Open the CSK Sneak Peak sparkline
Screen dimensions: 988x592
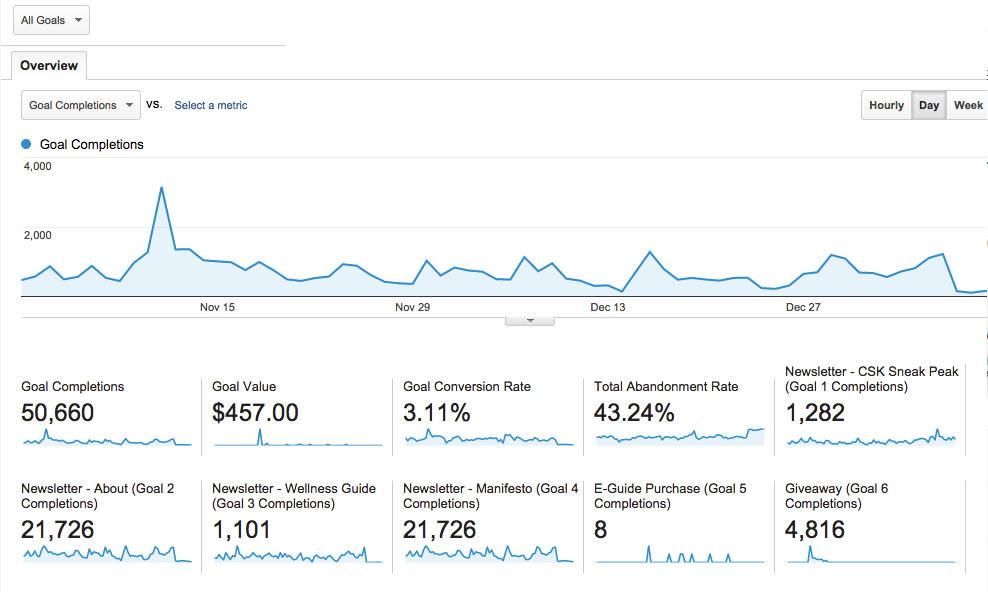tap(870, 439)
